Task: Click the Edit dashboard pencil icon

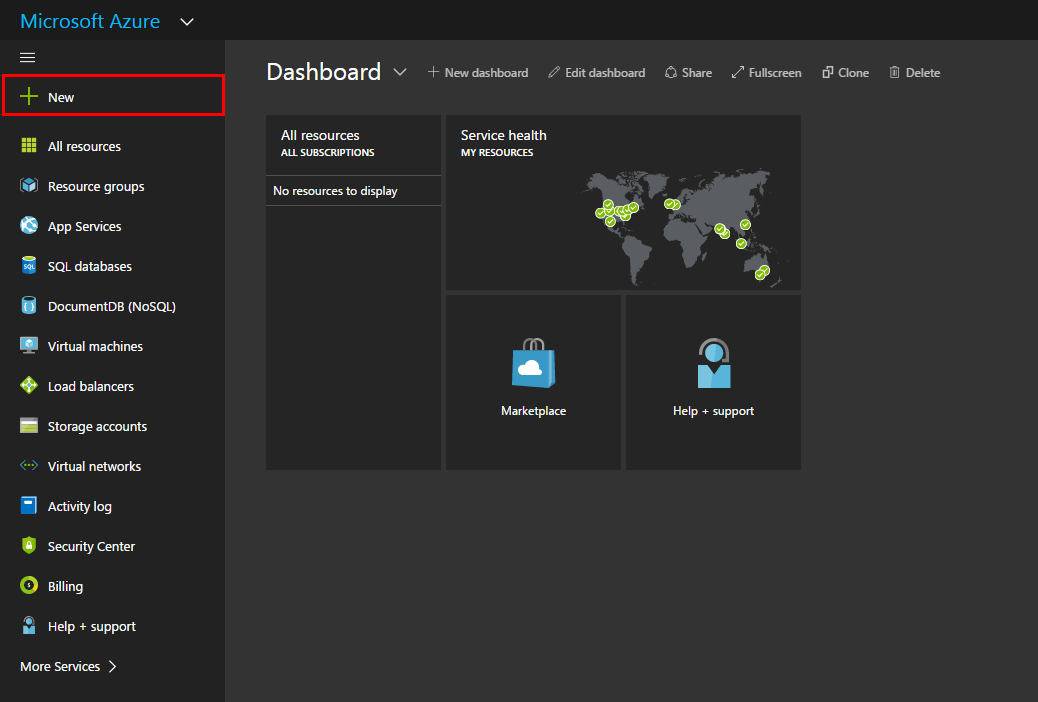Action: pos(553,72)
